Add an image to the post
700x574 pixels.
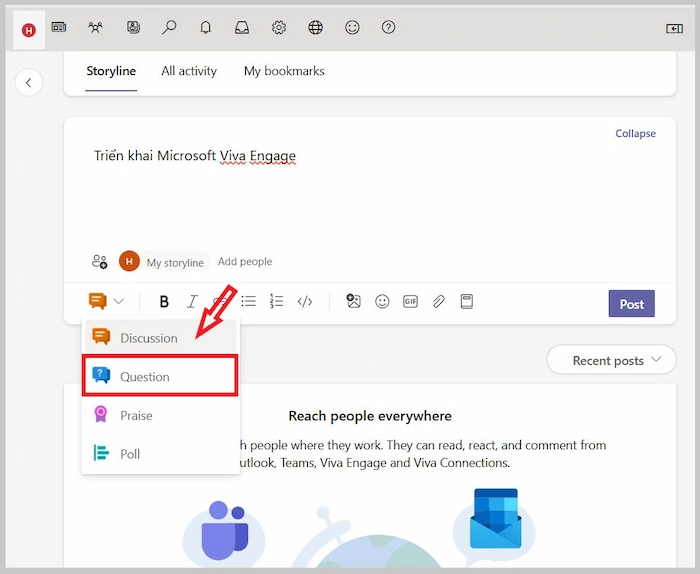coord(353,301)
